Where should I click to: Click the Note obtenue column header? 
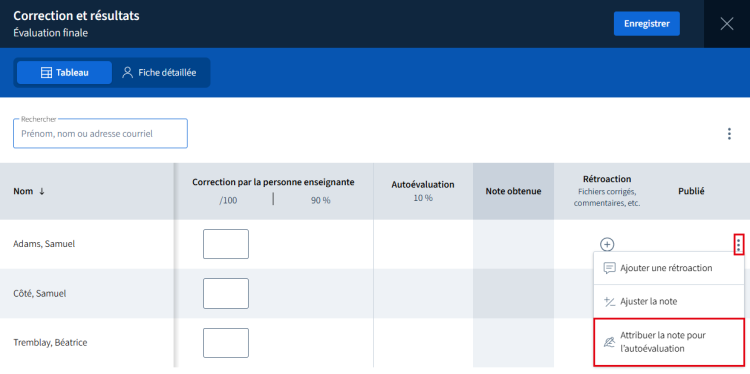[513, 191]
